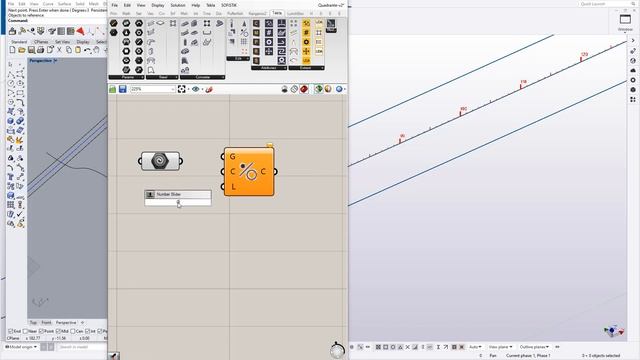The image size is (640, 360).
Task: Pick dark blue hash icon in Attributes panel
Action: [x=269, y=33]
